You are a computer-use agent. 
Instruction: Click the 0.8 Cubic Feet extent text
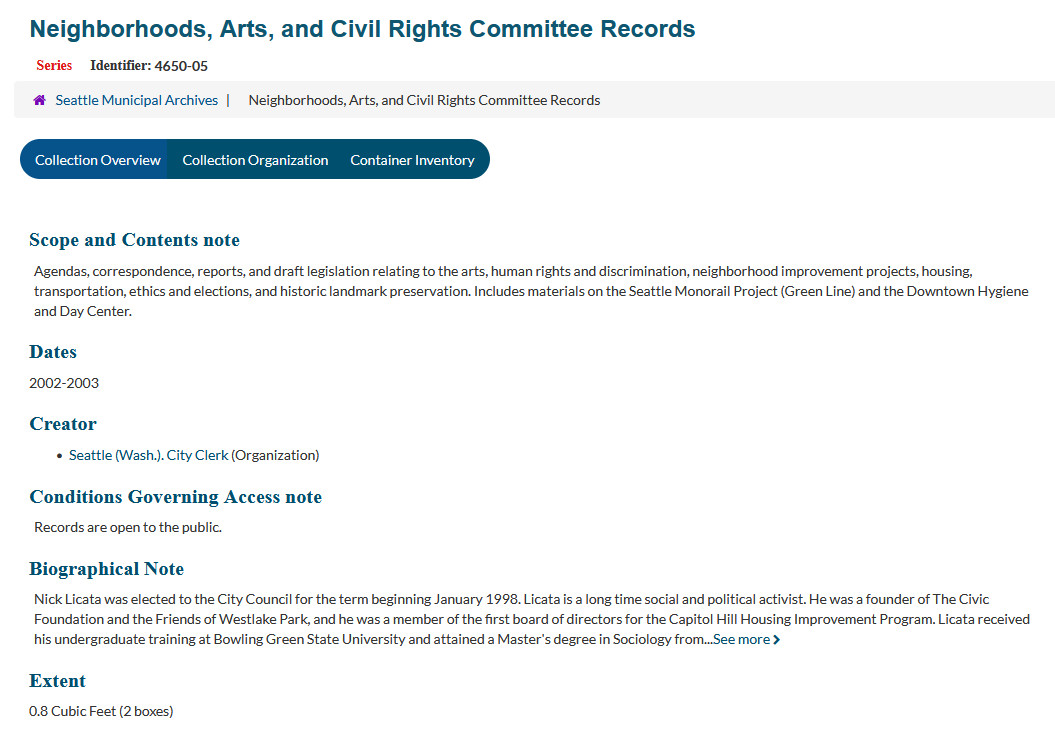click(101, 711)
